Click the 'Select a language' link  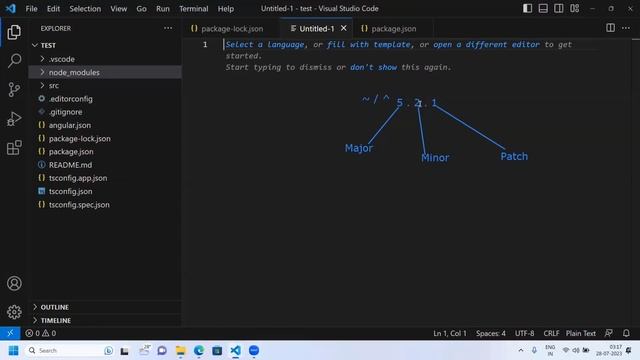(x=265, y=44)
